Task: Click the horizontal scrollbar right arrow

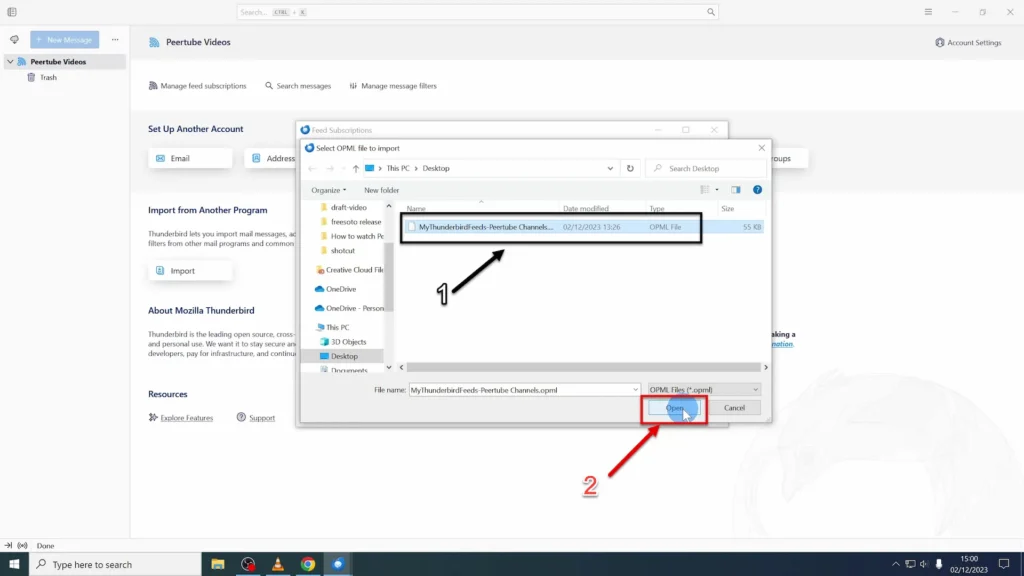Action: (x=766, y=368)
